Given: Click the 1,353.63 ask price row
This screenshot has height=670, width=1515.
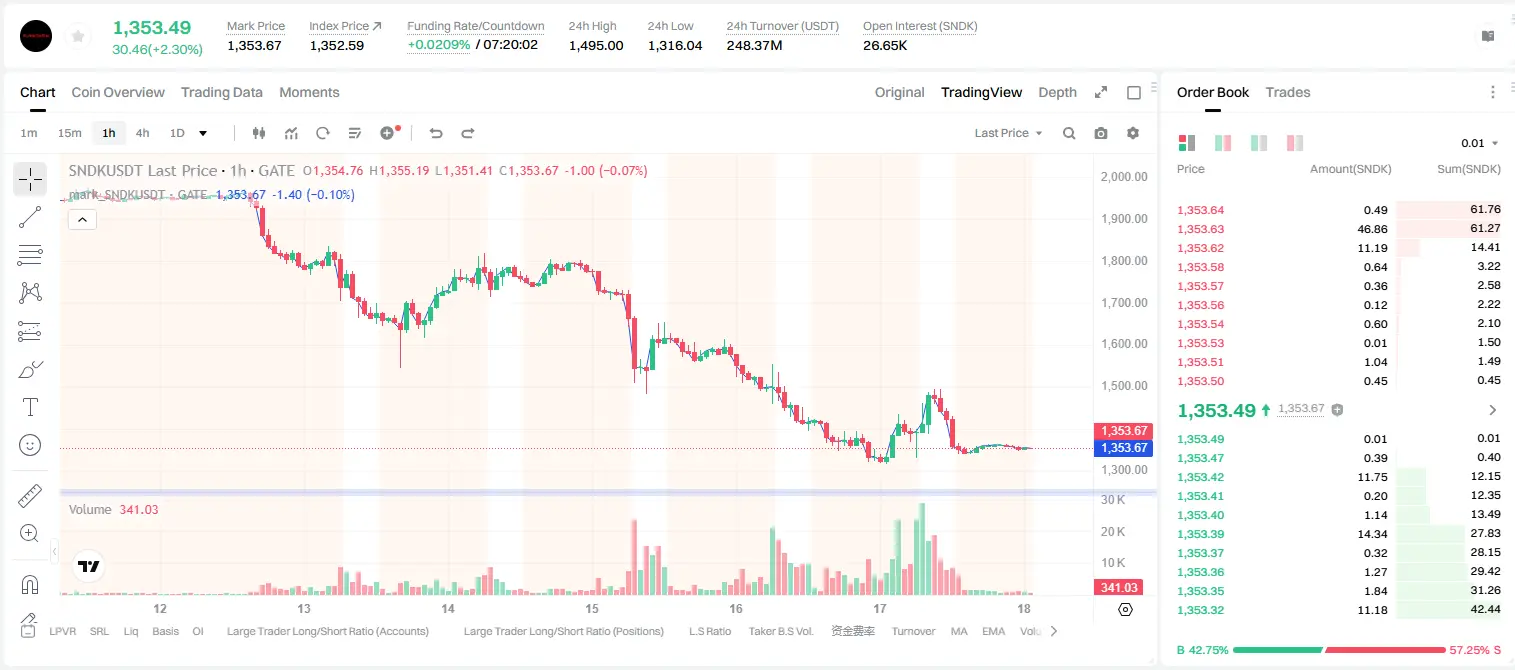Looking at the screenshot, I should [x=1338, y=229].
